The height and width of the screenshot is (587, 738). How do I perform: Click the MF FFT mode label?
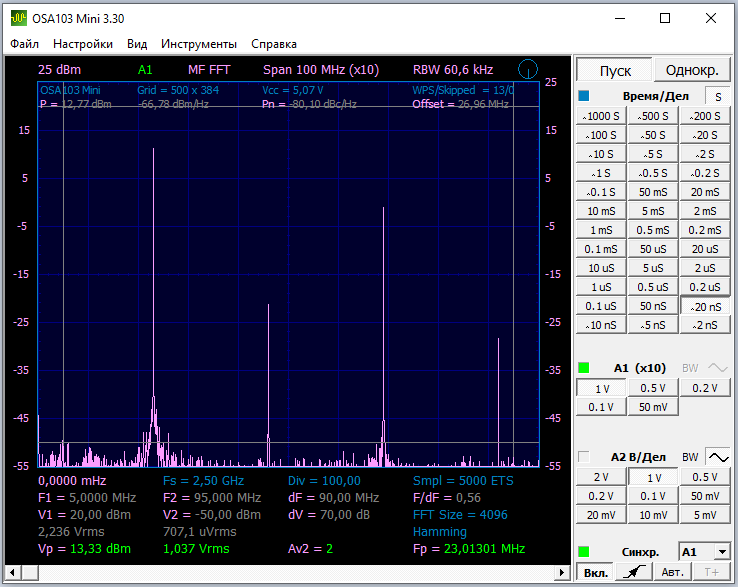point(209,70)
